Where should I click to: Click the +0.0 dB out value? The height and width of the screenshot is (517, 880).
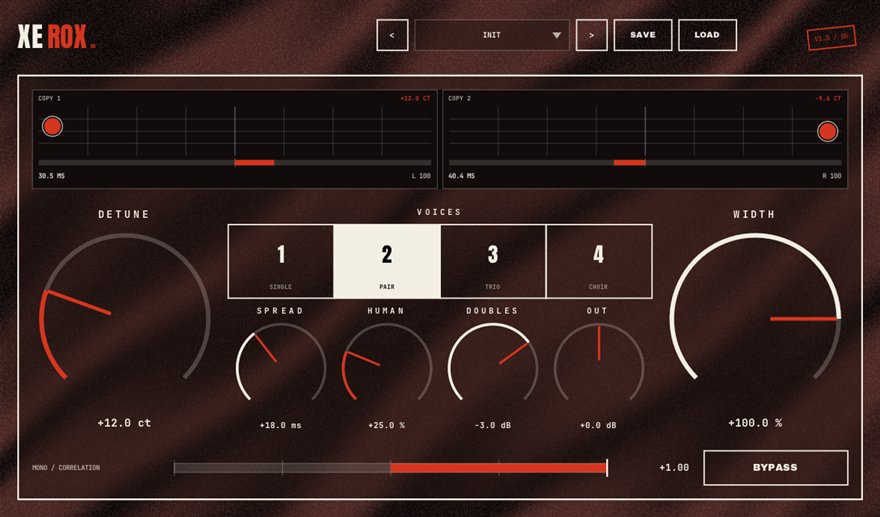click(x=598, y=426)
